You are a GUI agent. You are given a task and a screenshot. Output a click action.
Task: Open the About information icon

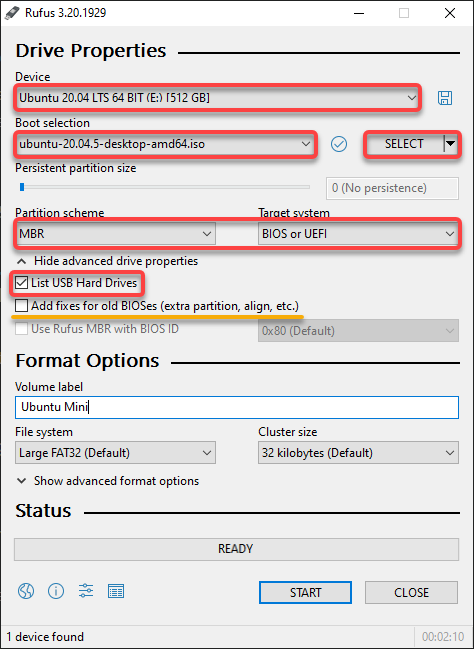point(56,591)
